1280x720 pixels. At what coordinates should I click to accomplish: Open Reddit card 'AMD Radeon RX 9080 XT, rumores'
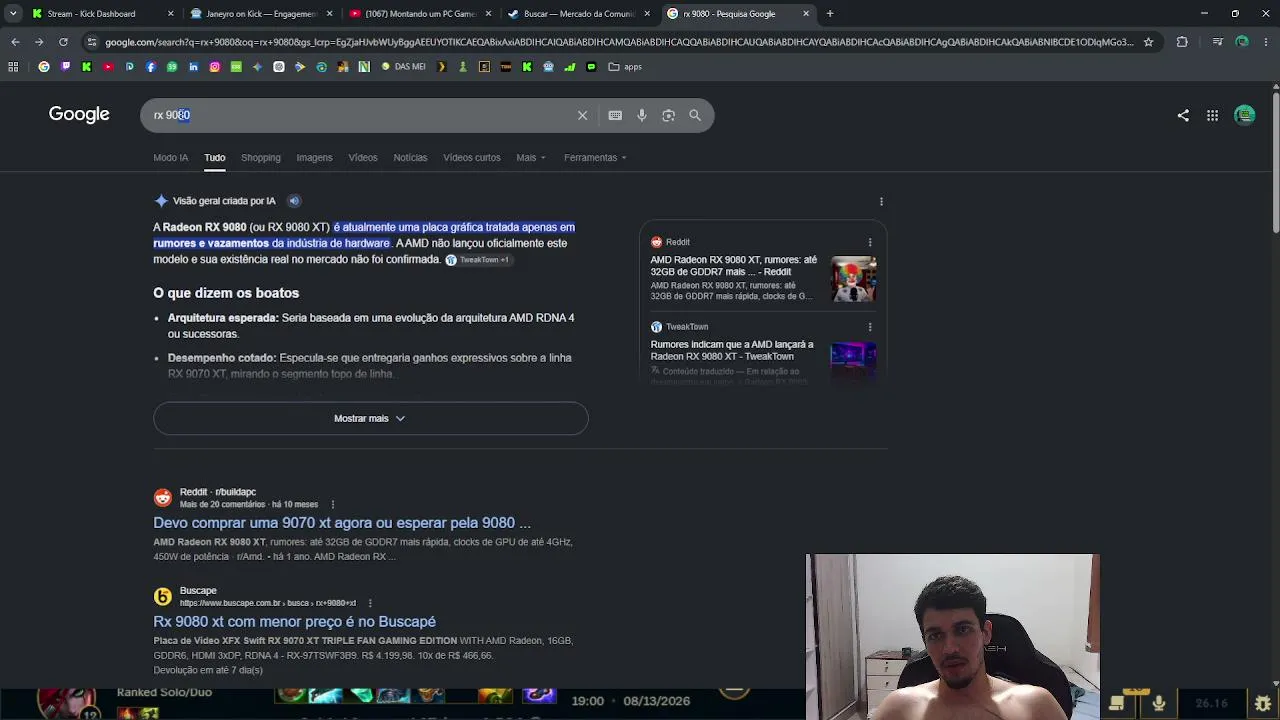click(x=734, y=266)
